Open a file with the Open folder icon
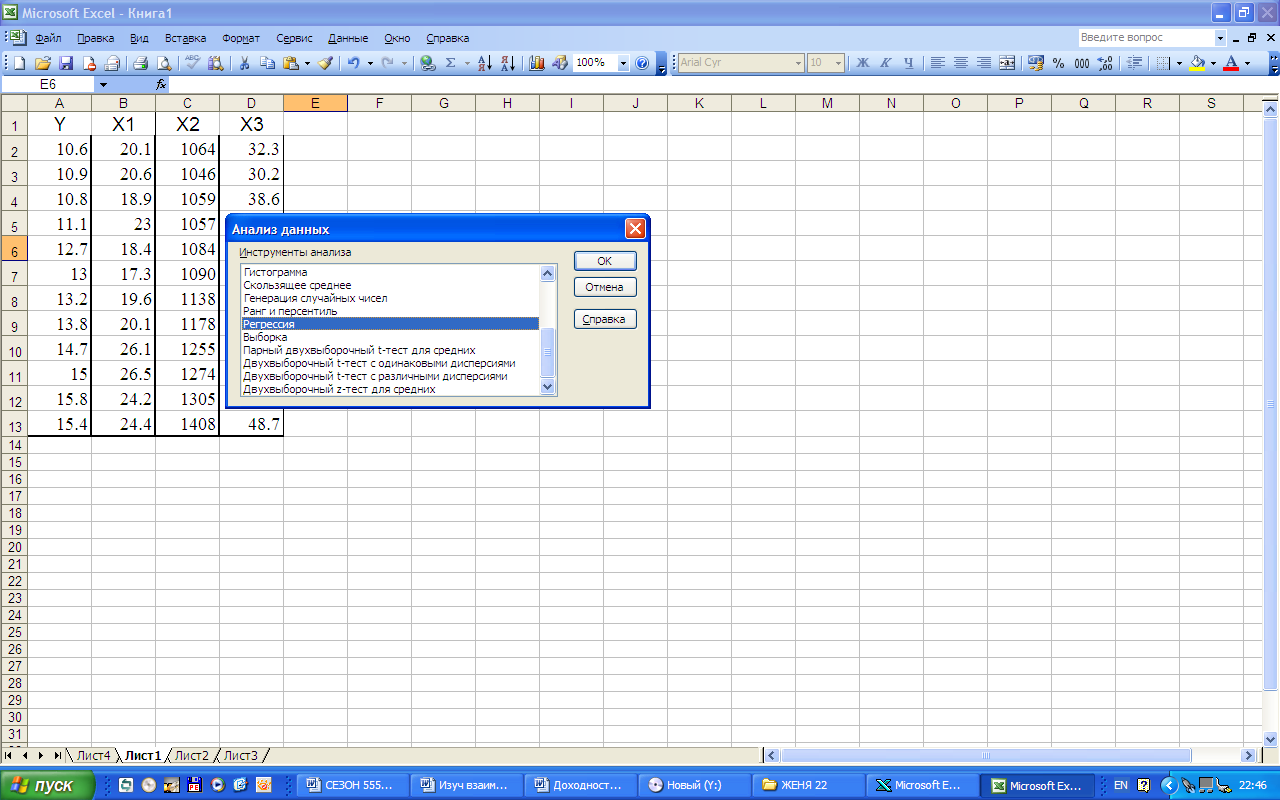 pyautogui.click(x=43, y=63)
